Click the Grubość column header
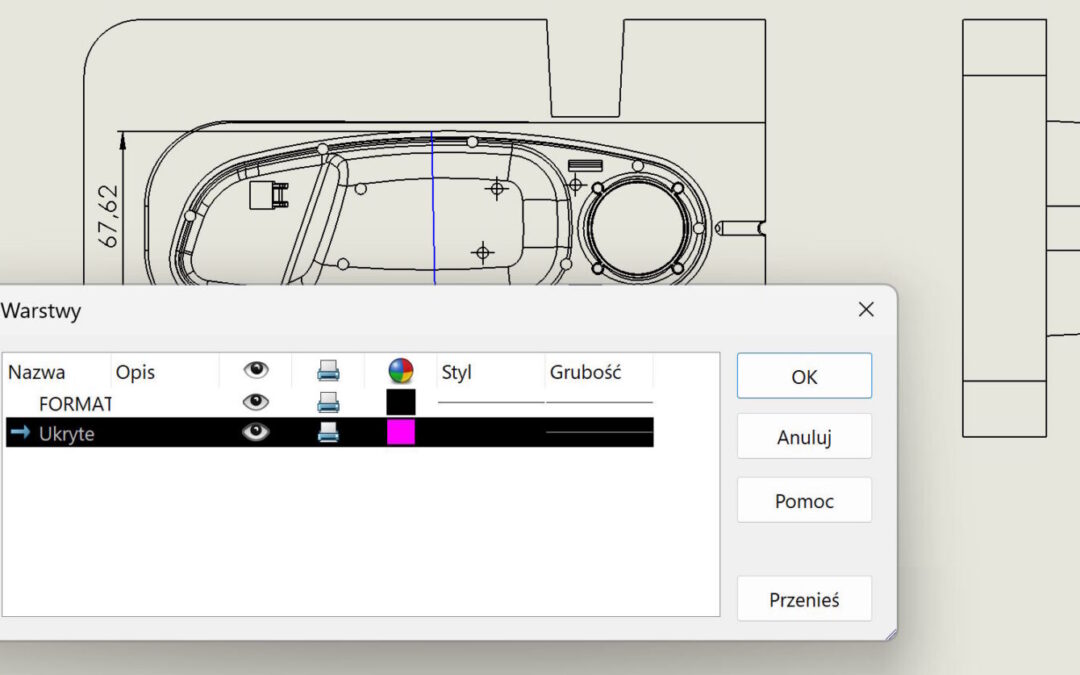Image resolution: width=1080 pixels, height=675 pixels. 585,372
